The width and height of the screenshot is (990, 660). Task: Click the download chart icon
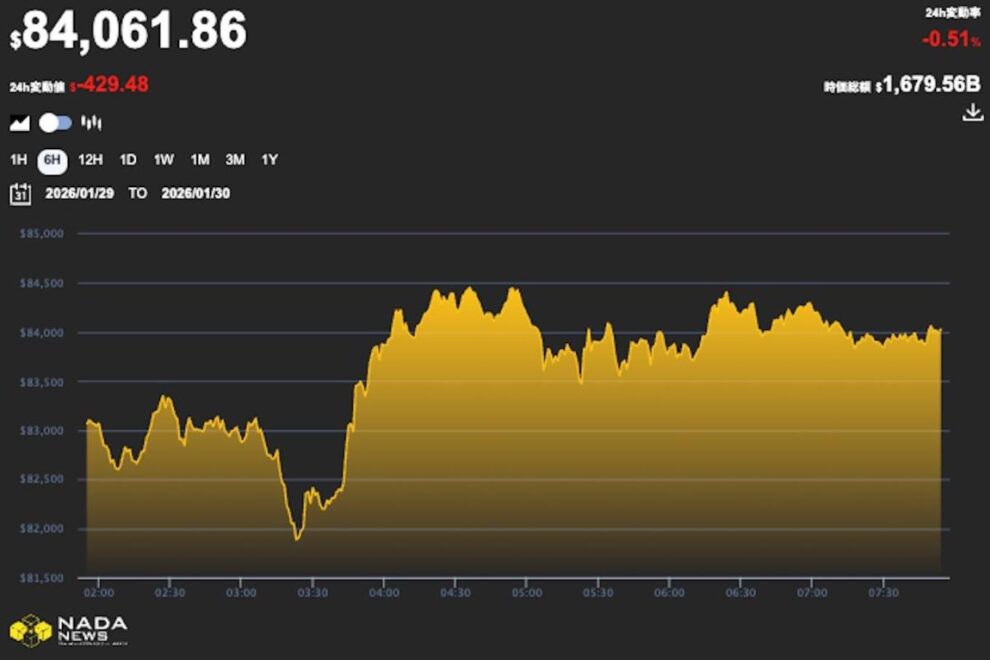[x=970, y=113]
